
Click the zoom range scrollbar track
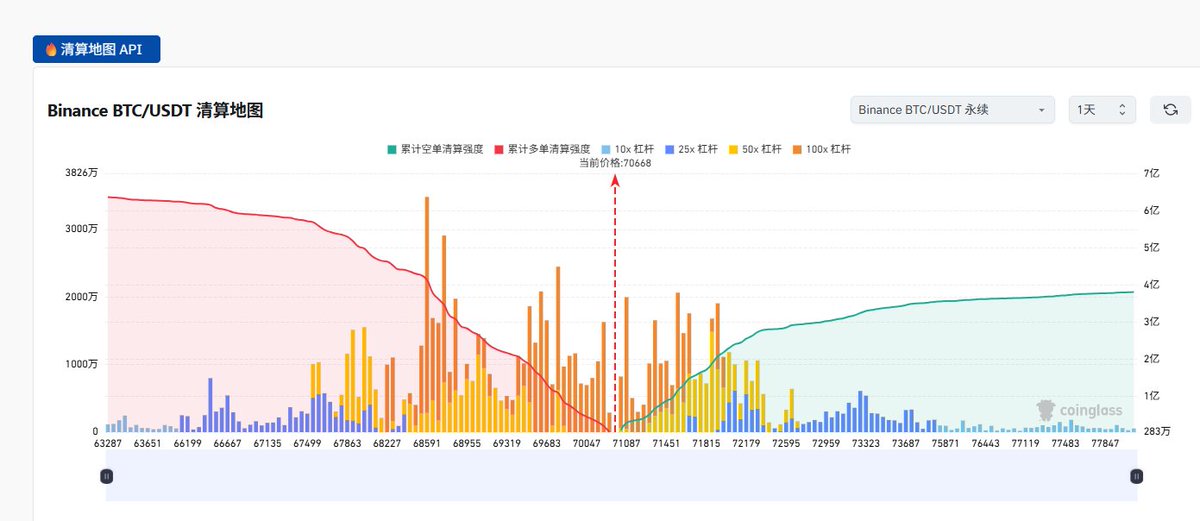(x=620, y=477)
